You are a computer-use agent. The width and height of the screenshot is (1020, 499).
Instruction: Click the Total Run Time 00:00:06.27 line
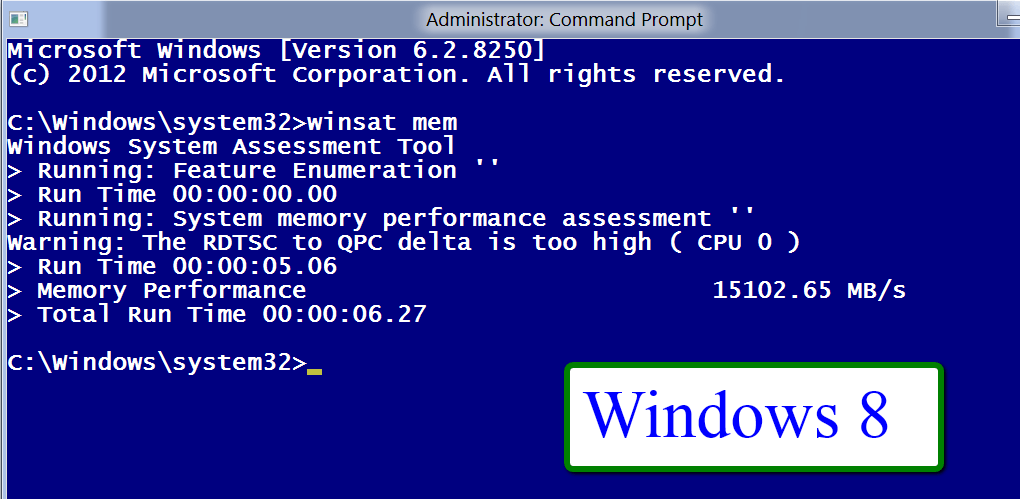(217, 314)
